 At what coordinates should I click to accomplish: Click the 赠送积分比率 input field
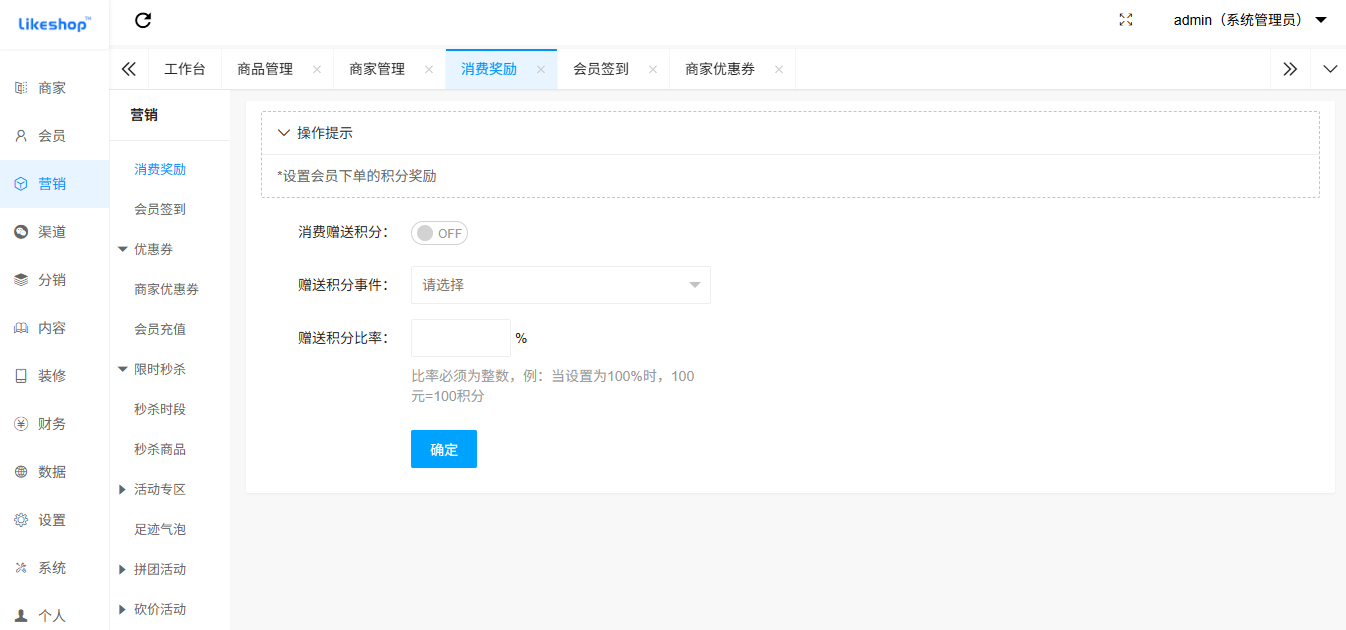tap(460, 338)
